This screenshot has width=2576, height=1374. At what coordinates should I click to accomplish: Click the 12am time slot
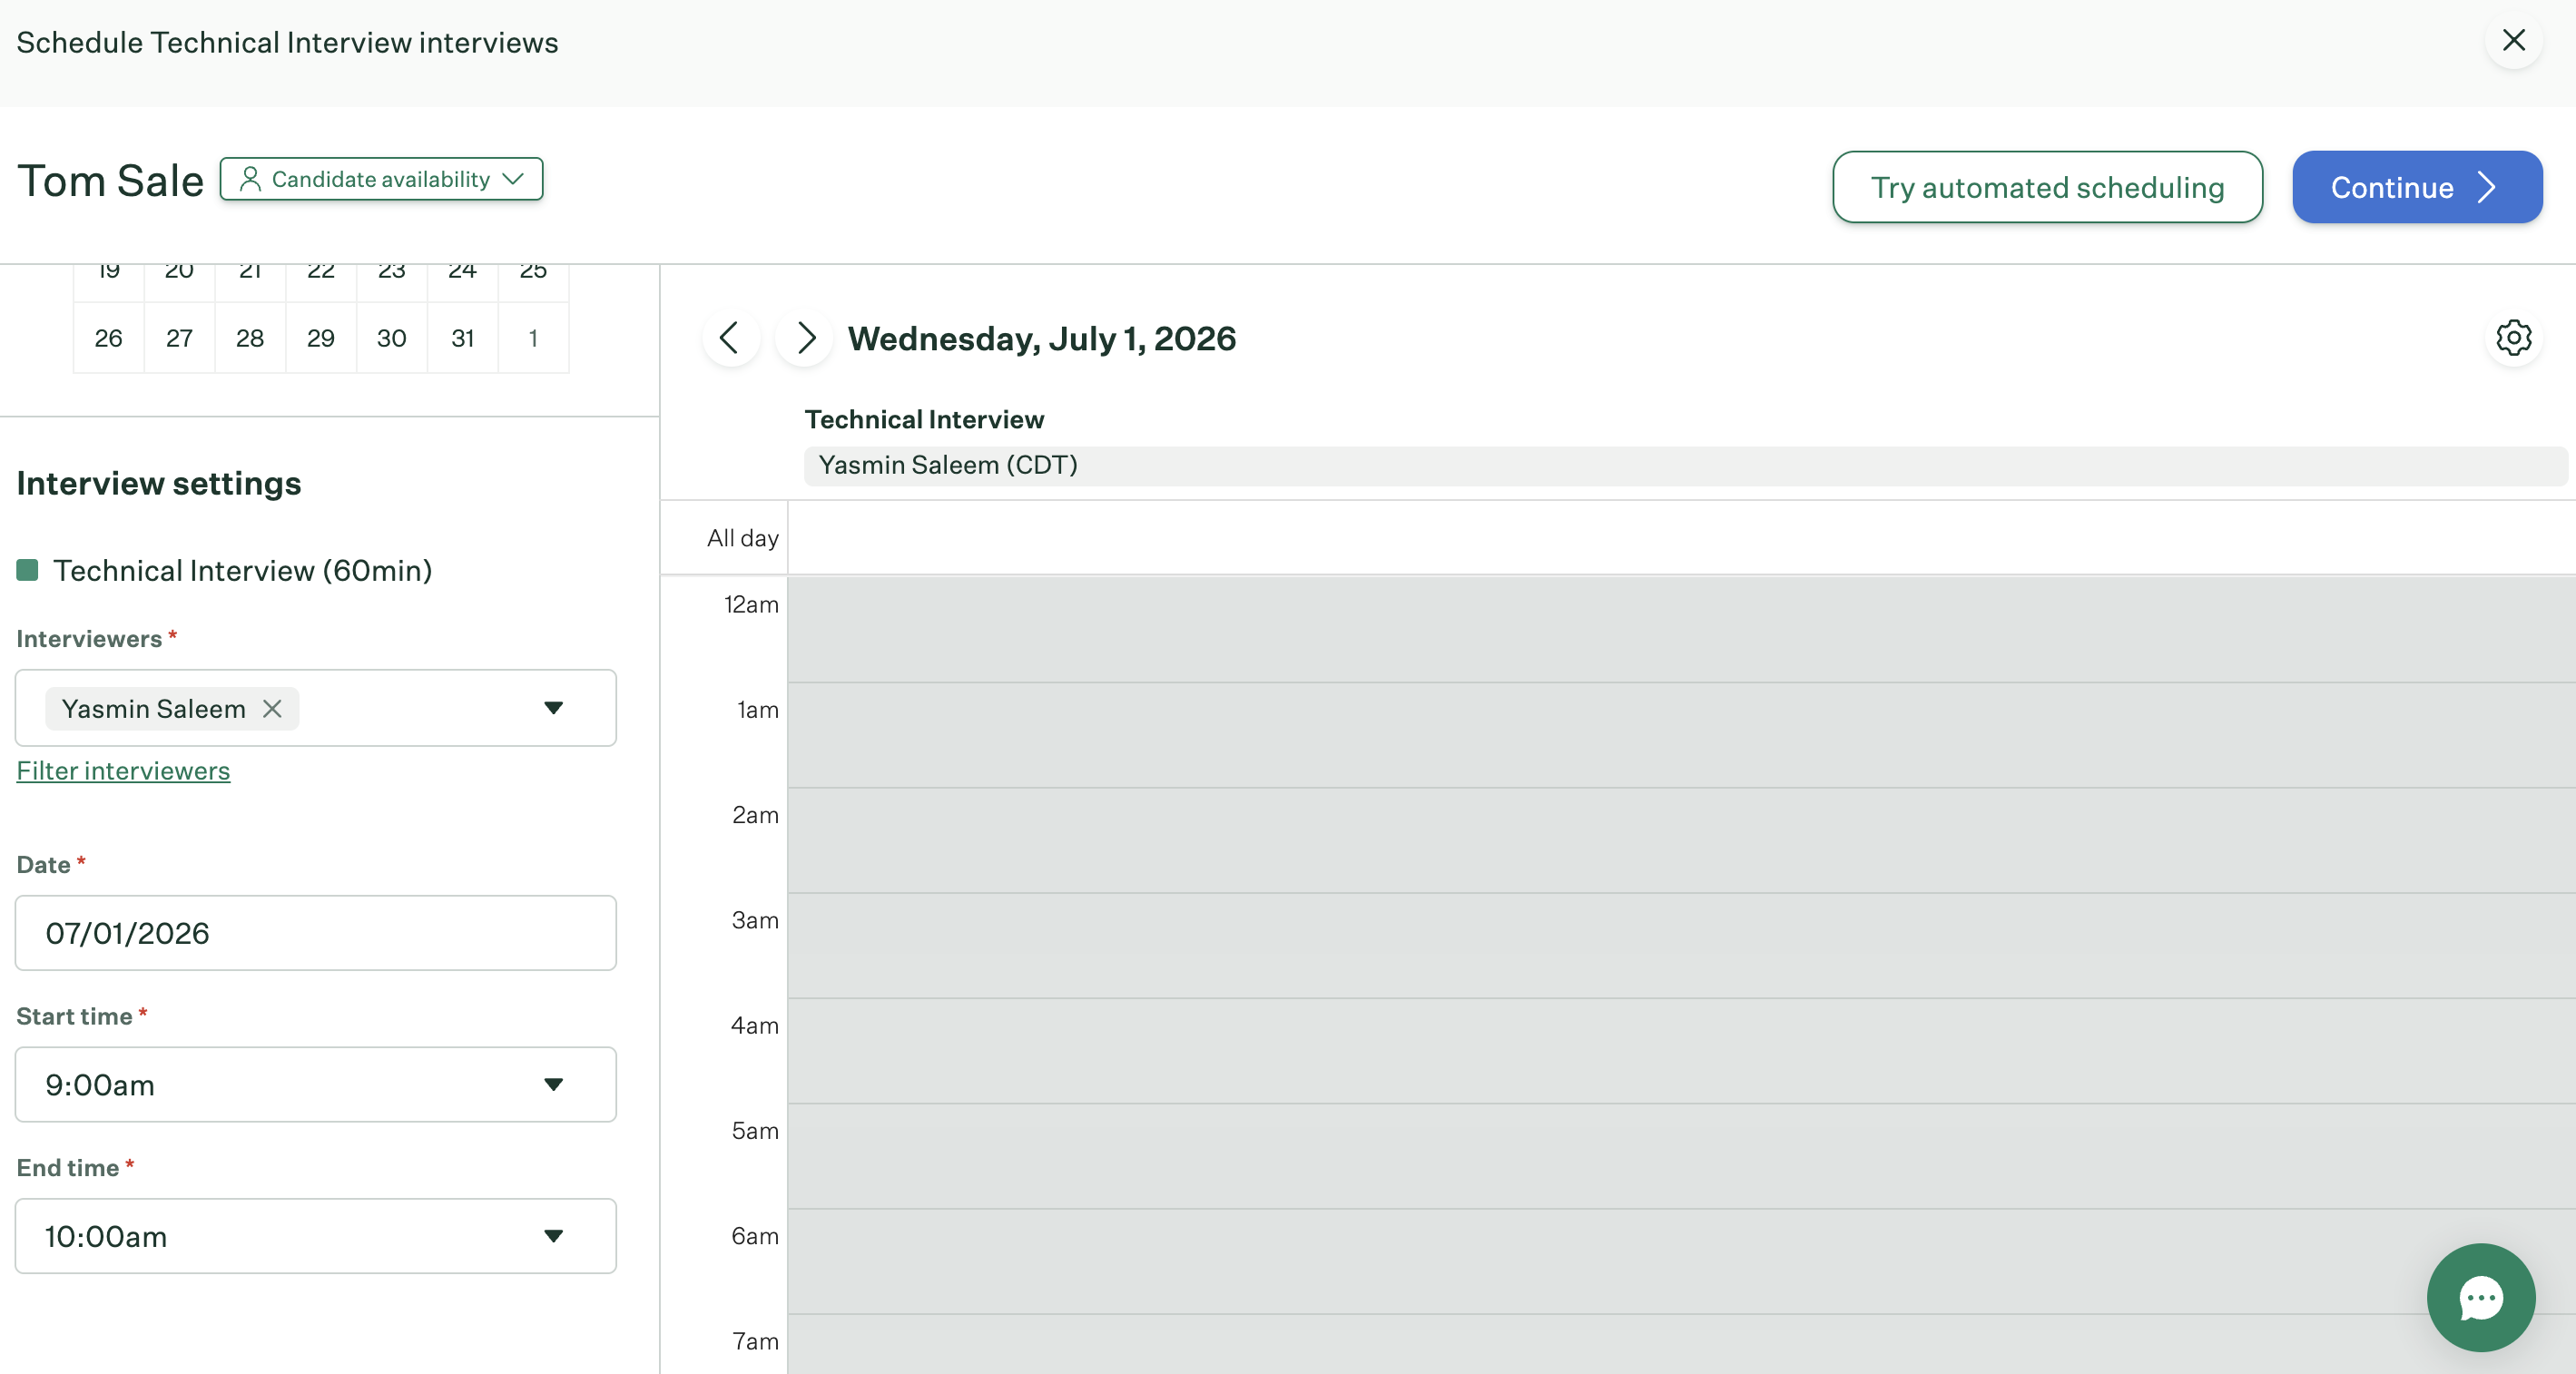pyautogui.click(x=1681, y=630)
